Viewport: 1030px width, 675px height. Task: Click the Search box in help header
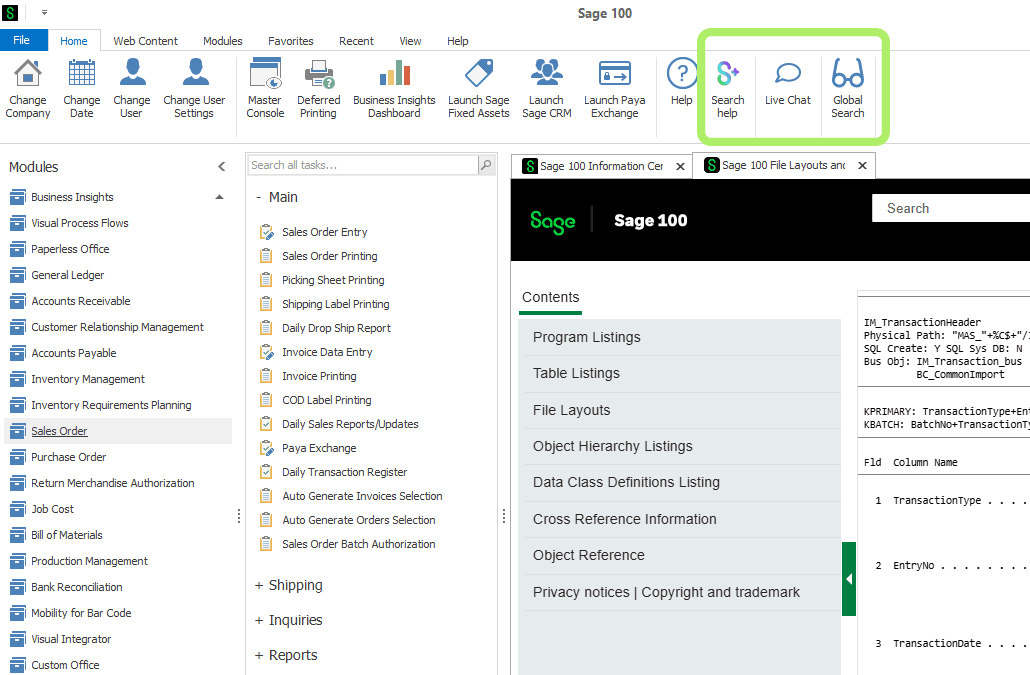(951, 208)
